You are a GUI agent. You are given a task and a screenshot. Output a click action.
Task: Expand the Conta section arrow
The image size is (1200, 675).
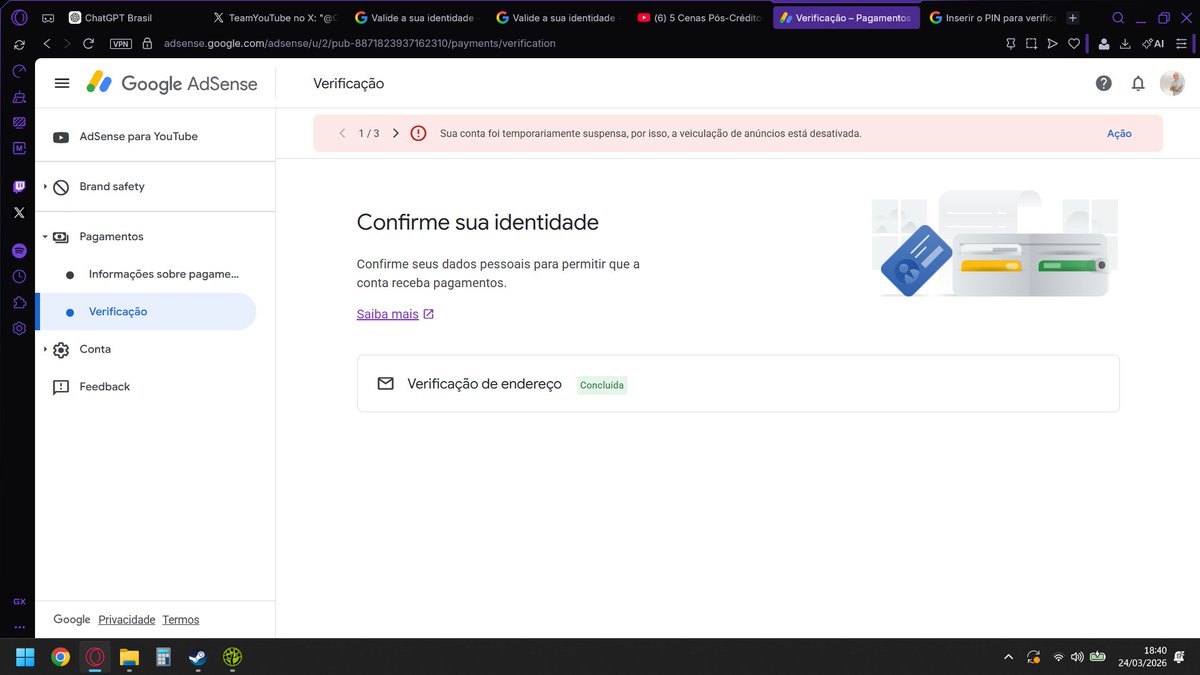click(x=45, y=350)
